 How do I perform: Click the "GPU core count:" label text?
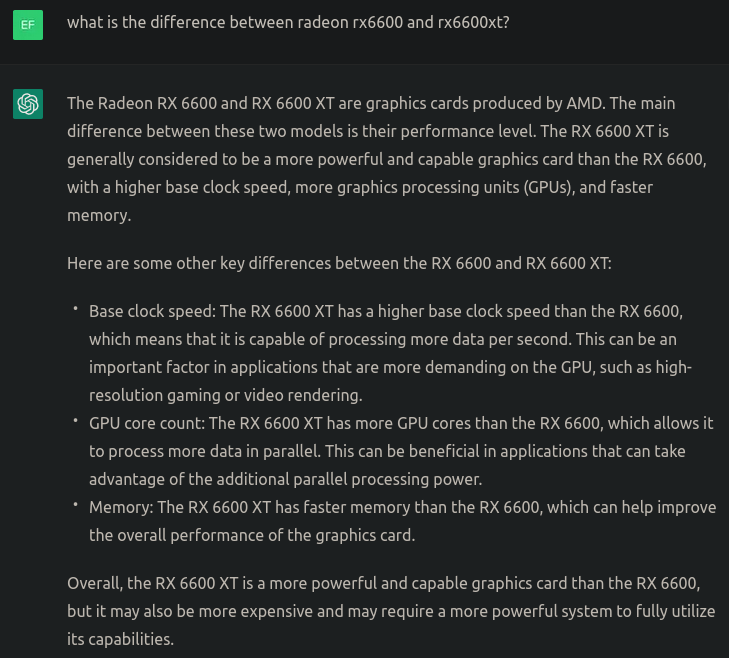[x=148, y=423]
